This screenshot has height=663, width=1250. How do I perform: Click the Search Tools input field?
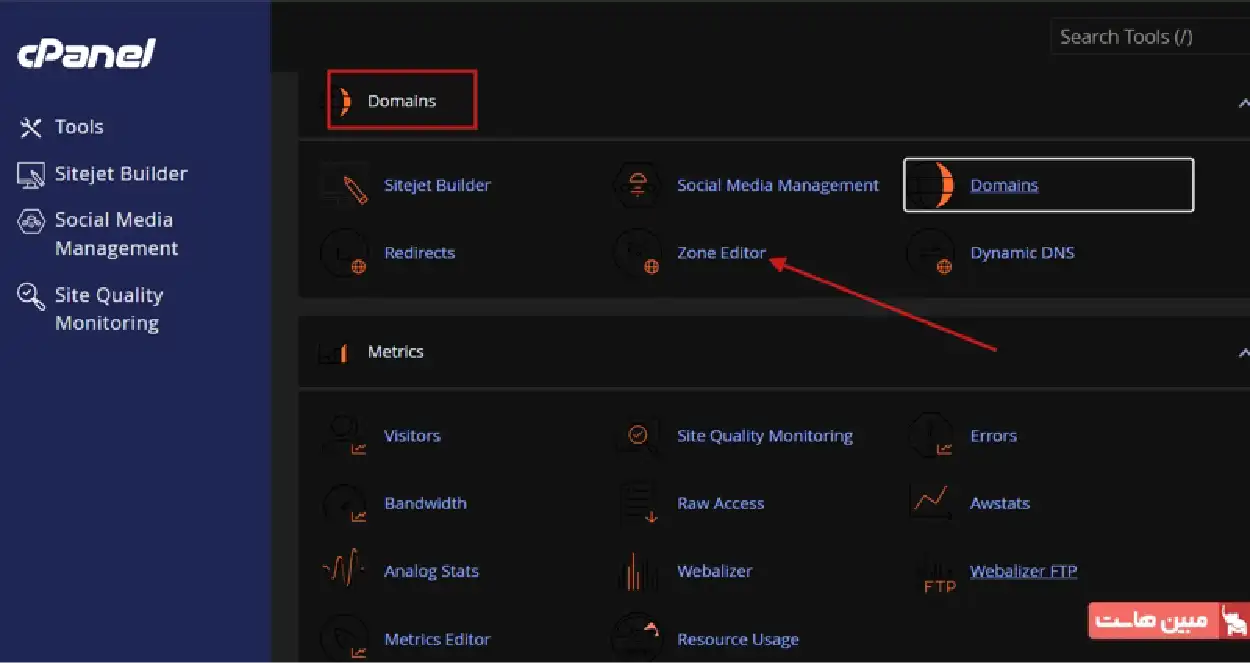click(x=1150, y=38)
